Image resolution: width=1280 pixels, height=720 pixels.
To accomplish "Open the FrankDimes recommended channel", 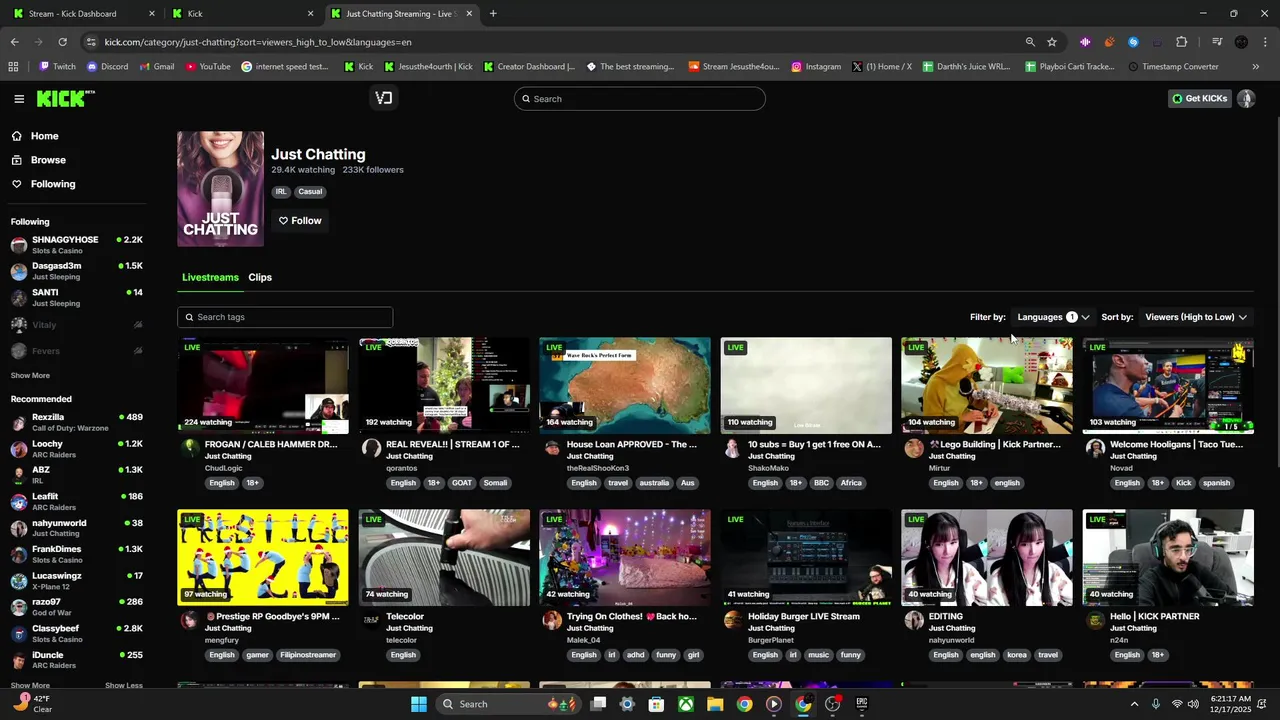I will [77, 554].
